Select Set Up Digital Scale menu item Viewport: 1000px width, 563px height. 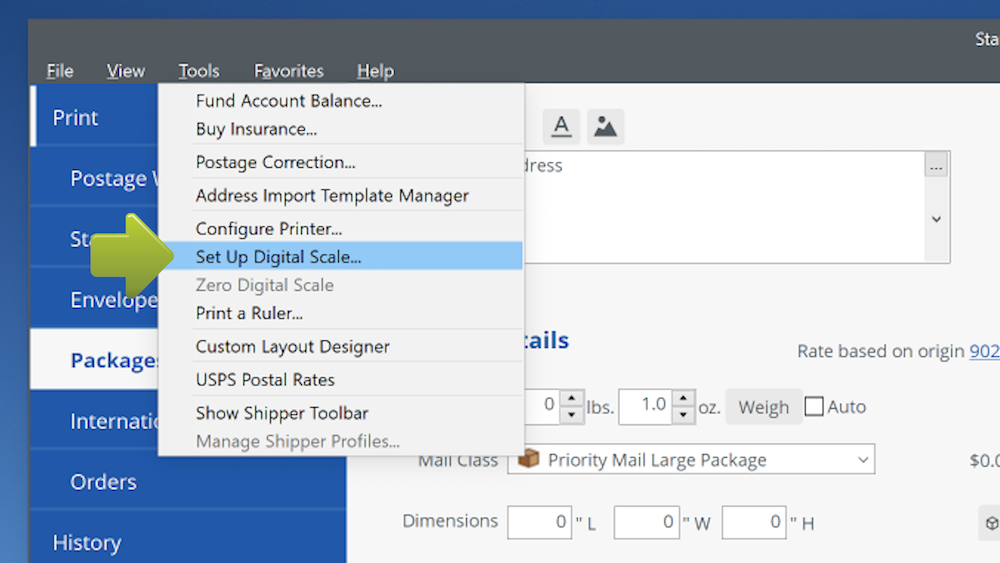pos(279,257)
